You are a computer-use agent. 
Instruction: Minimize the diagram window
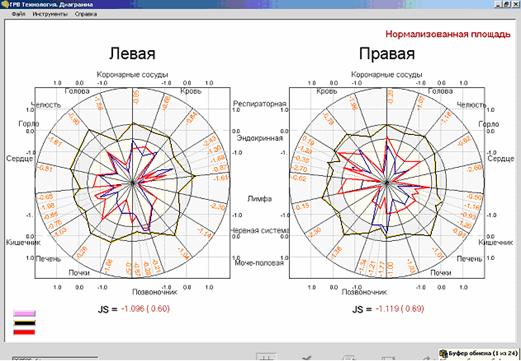[499, 4]
